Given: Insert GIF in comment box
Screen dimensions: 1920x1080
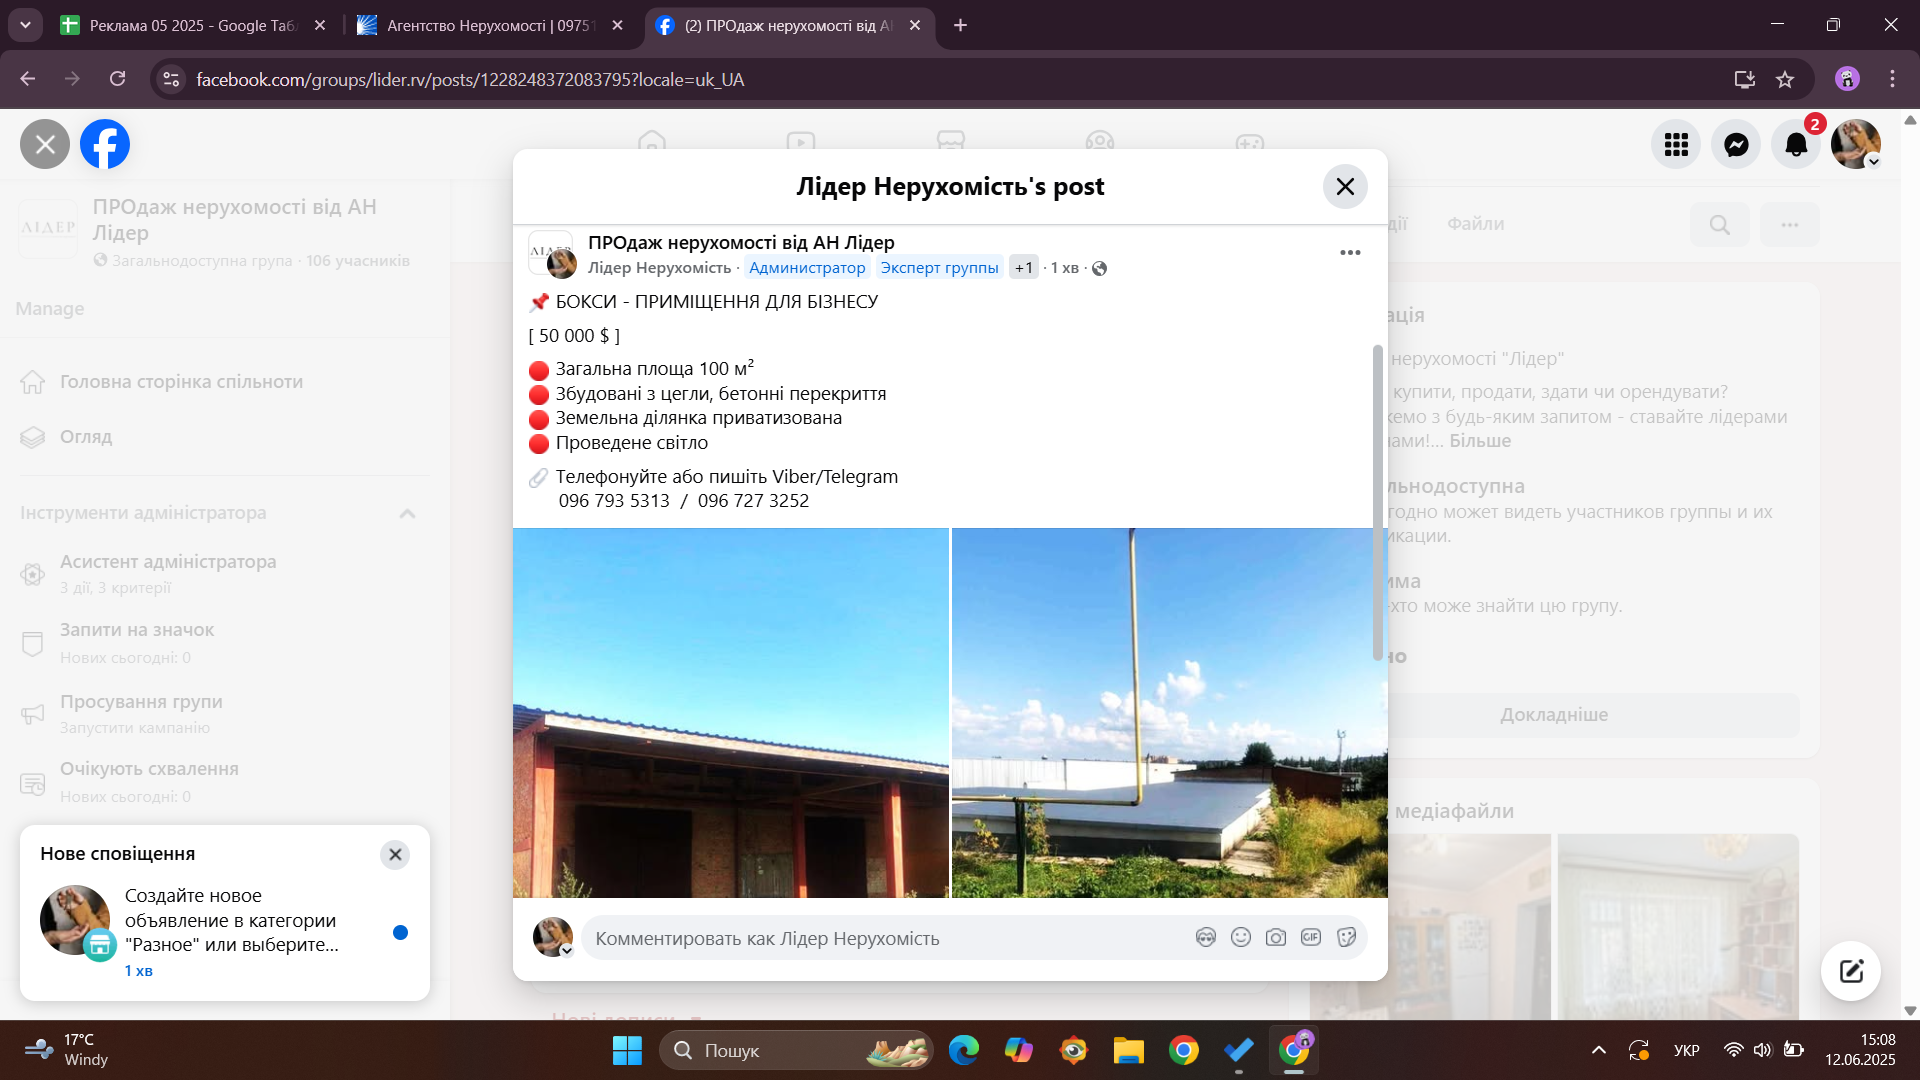Looking at the screenshot, I should [x=1310, y=937].
